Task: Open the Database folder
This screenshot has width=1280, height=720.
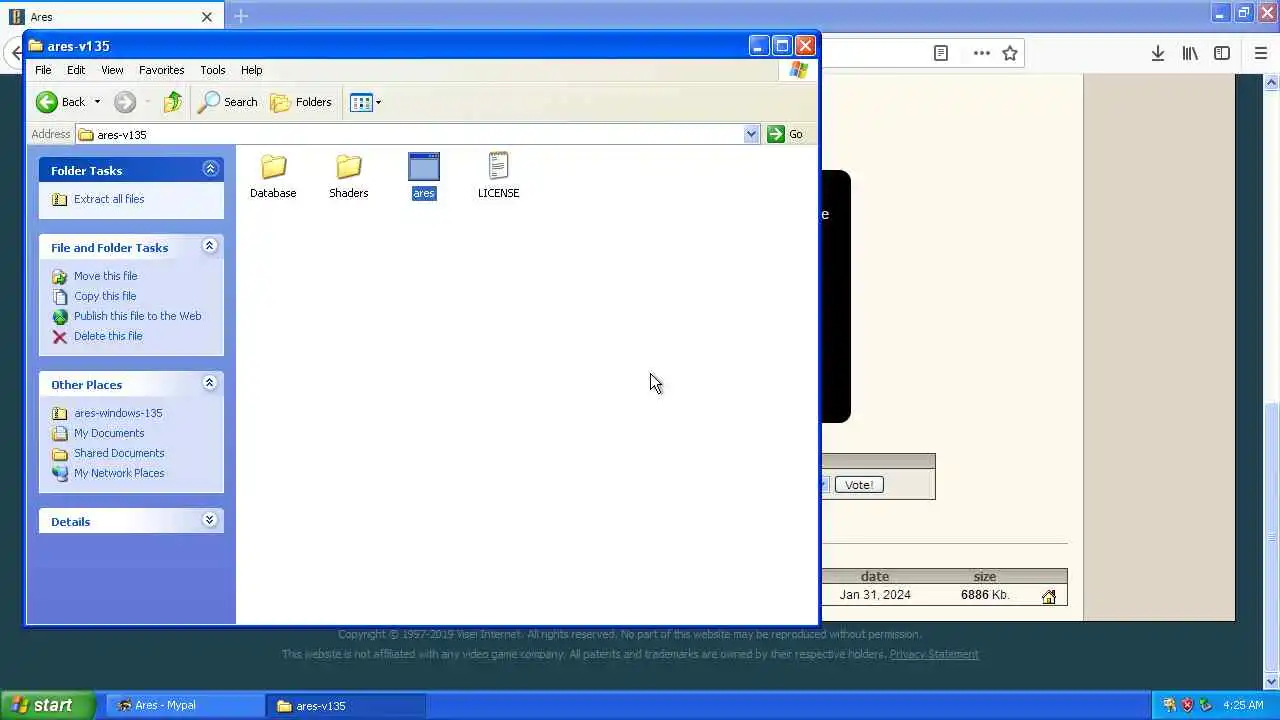Action: (273, 176)
